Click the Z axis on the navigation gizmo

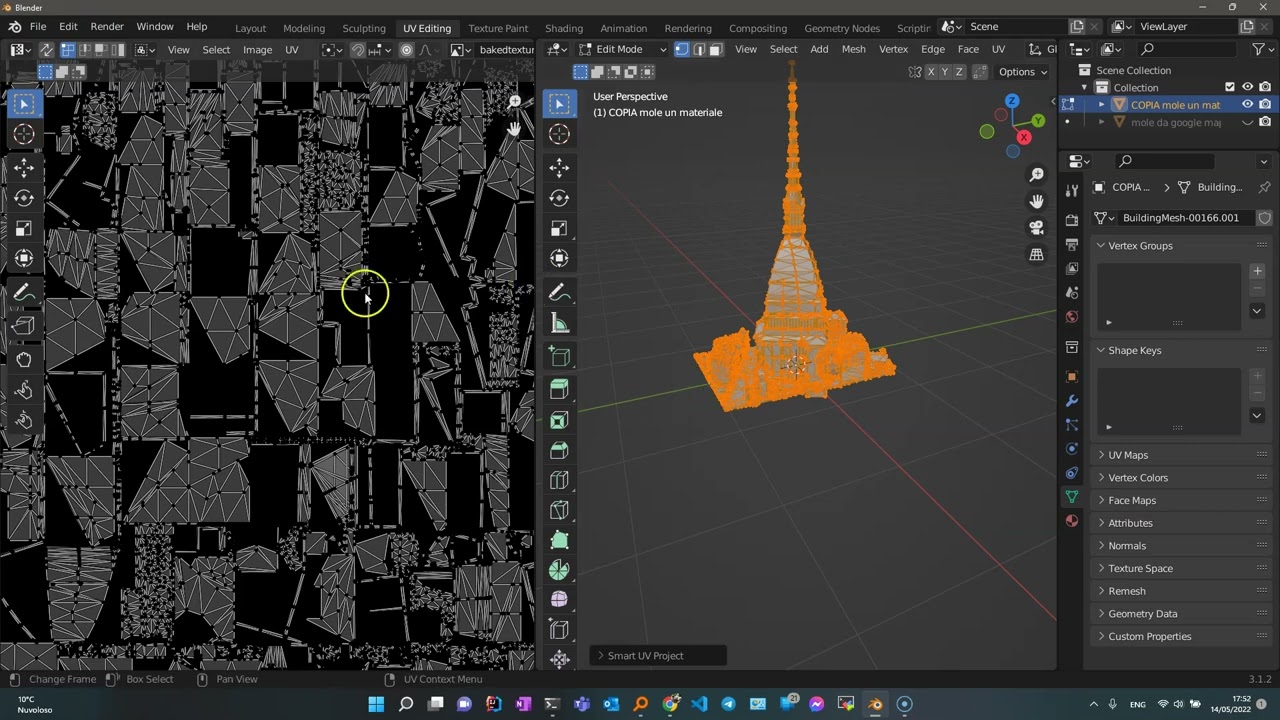click(x=1012, y=101)
